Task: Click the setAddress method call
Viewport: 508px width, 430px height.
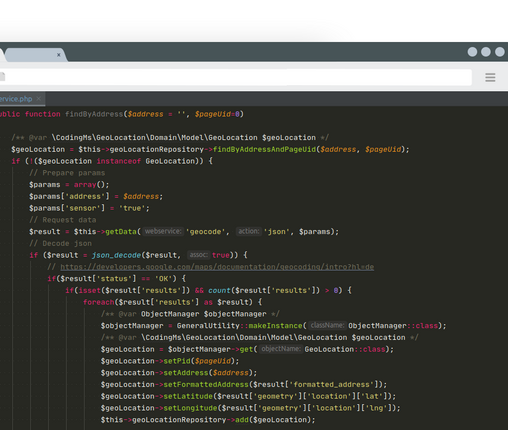Action: (x=186, y=373)
